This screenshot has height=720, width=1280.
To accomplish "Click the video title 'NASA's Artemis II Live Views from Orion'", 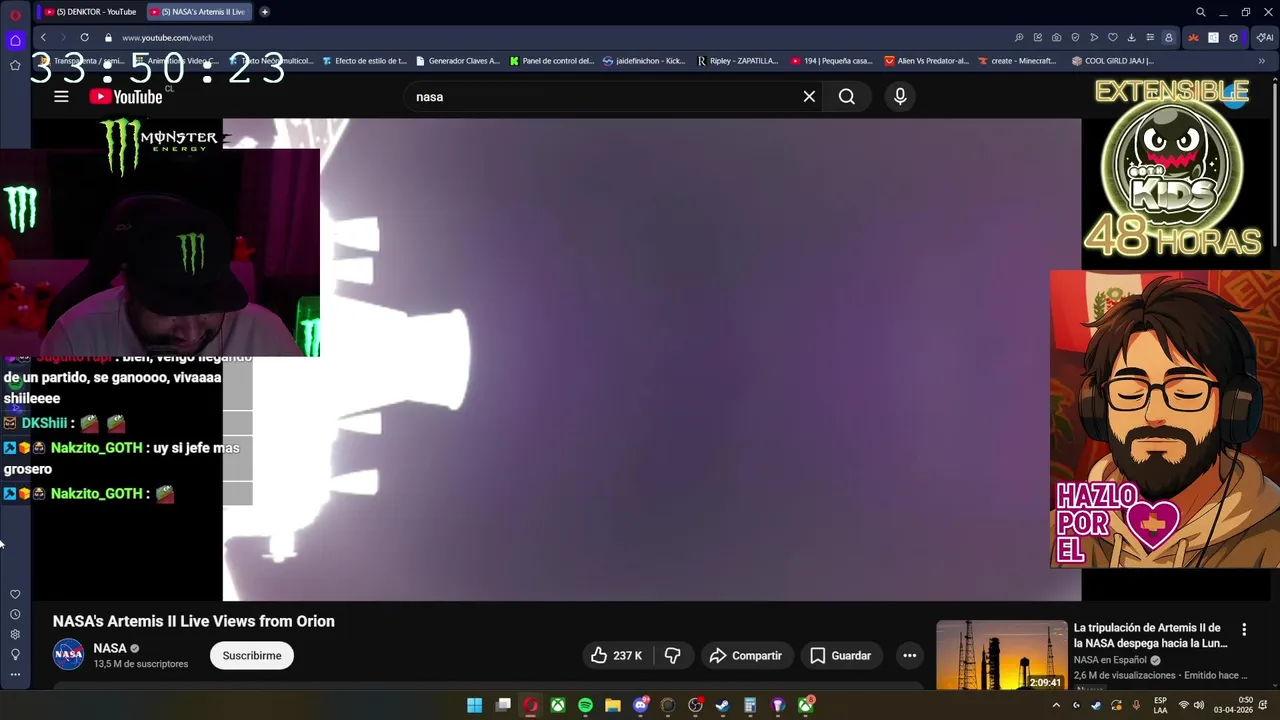I will click(194, 621).
